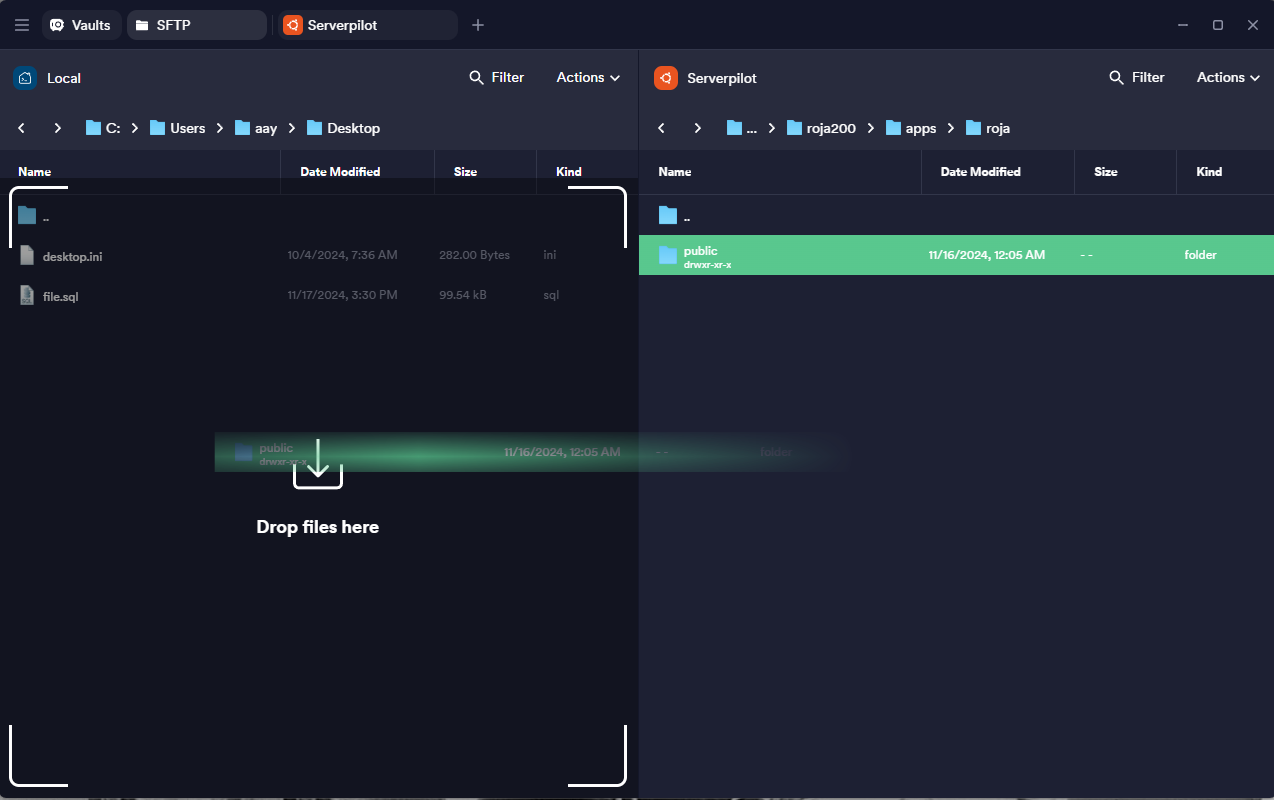
Task: Click the Users folder in Local breadcrumb
Action: tap(187, 128)
